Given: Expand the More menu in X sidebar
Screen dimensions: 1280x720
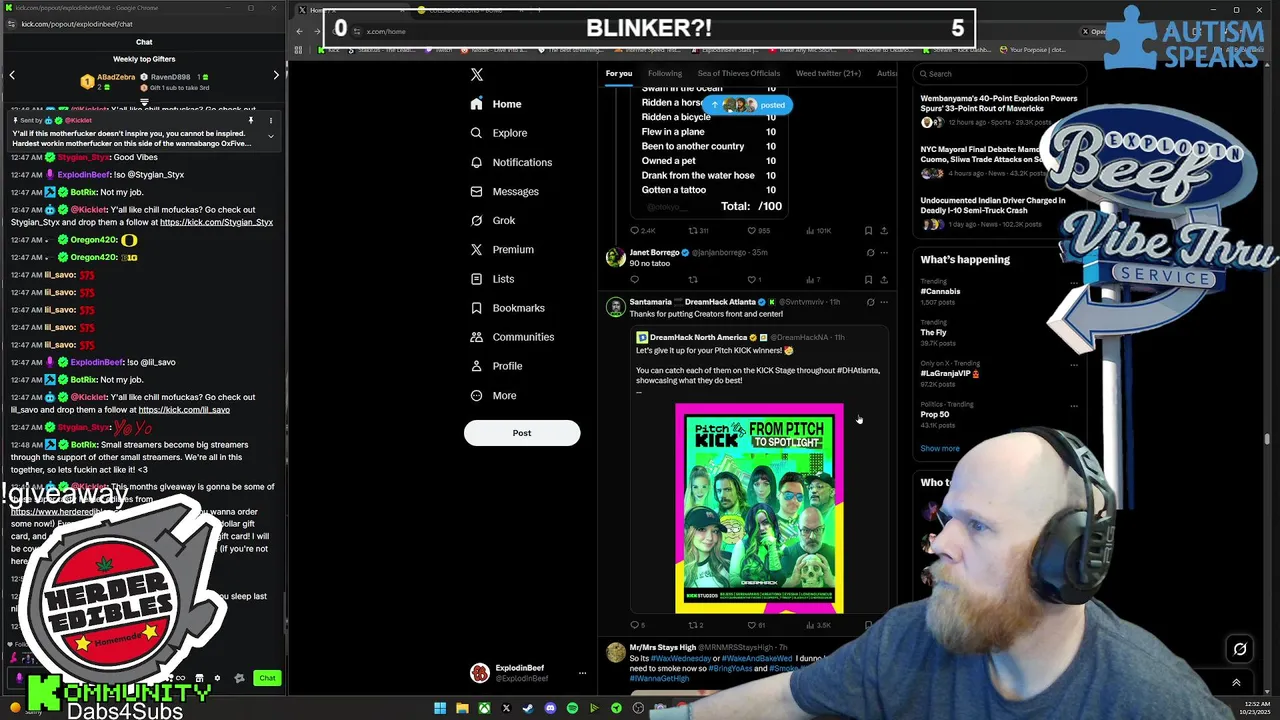Looking at the screenshot, I should tap(494, 395).
